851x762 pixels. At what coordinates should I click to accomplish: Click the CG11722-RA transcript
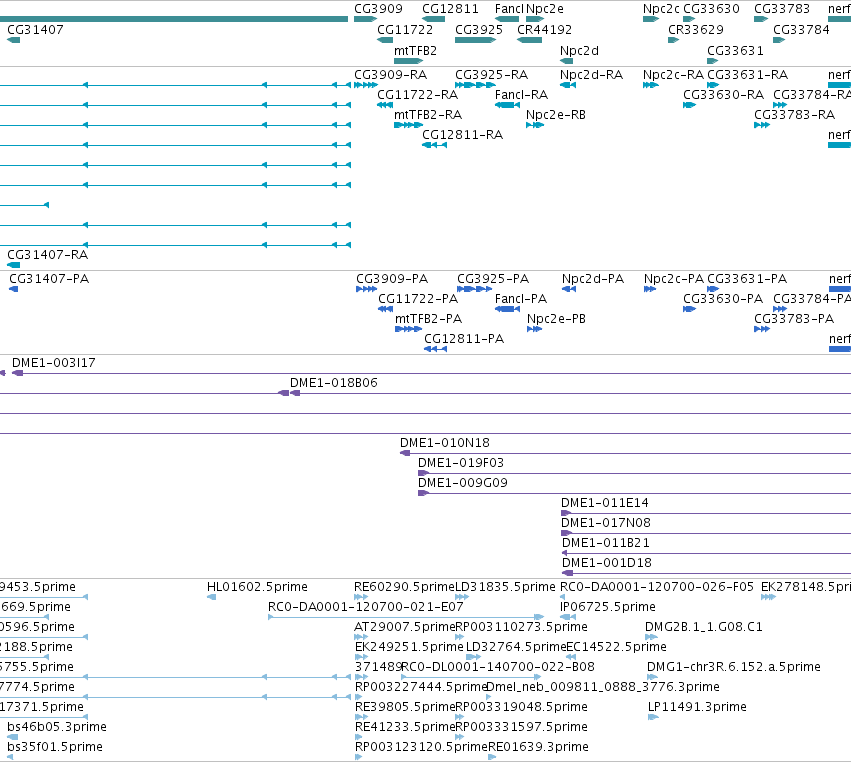coord(385,105)
